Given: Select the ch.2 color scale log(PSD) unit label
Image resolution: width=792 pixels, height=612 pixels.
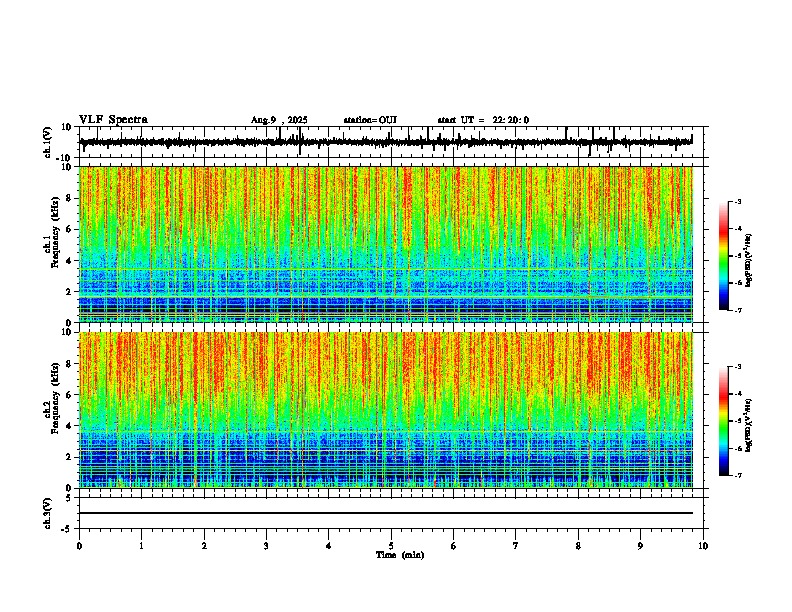Looking at the screenshot, I should point(749,425).
